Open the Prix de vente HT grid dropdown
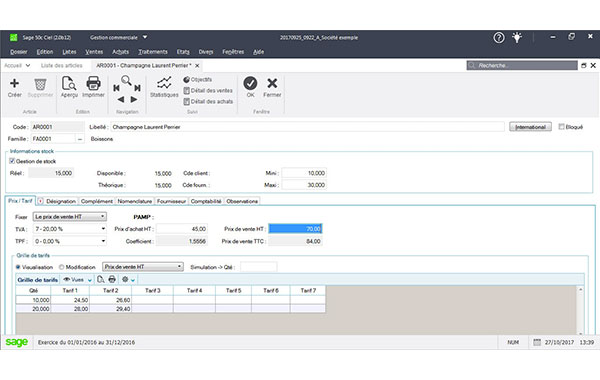Image resolution: width=600 pixels, height=380 pixels. pos(143,267)
